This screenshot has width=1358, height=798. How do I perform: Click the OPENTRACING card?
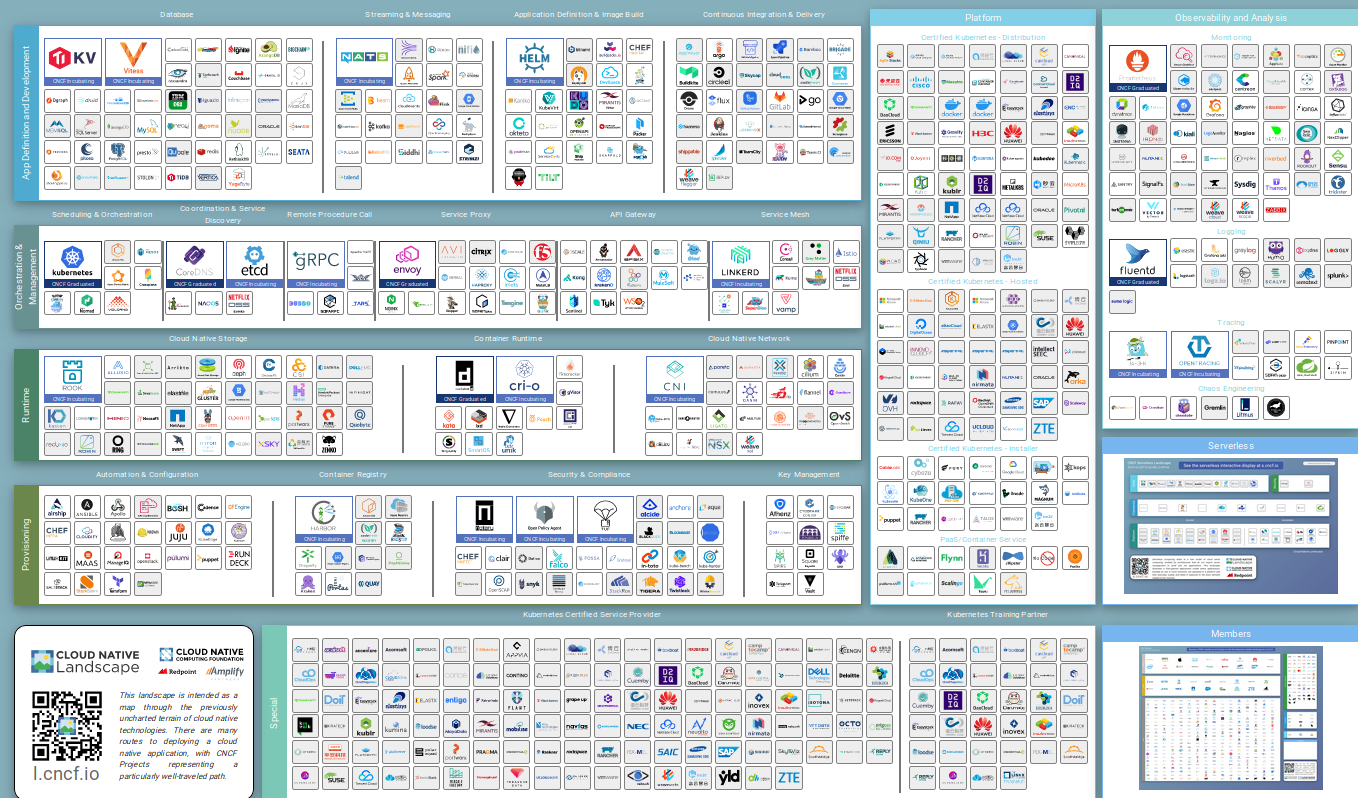pos(1199,355)
